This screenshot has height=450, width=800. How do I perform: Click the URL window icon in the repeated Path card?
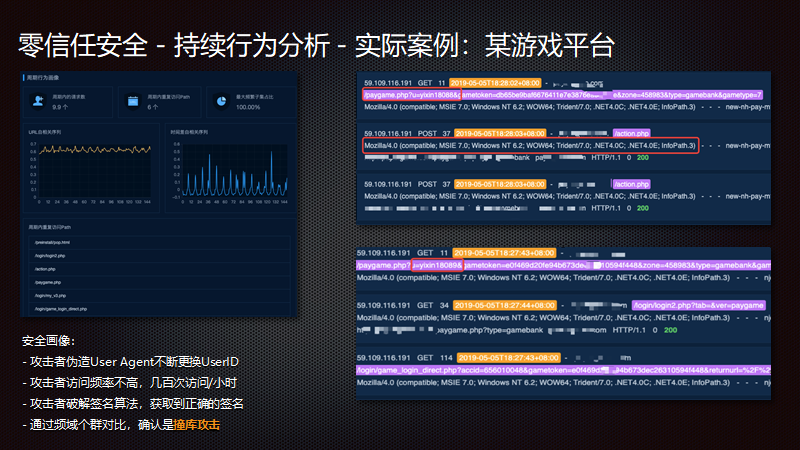[x=133, y=101]
